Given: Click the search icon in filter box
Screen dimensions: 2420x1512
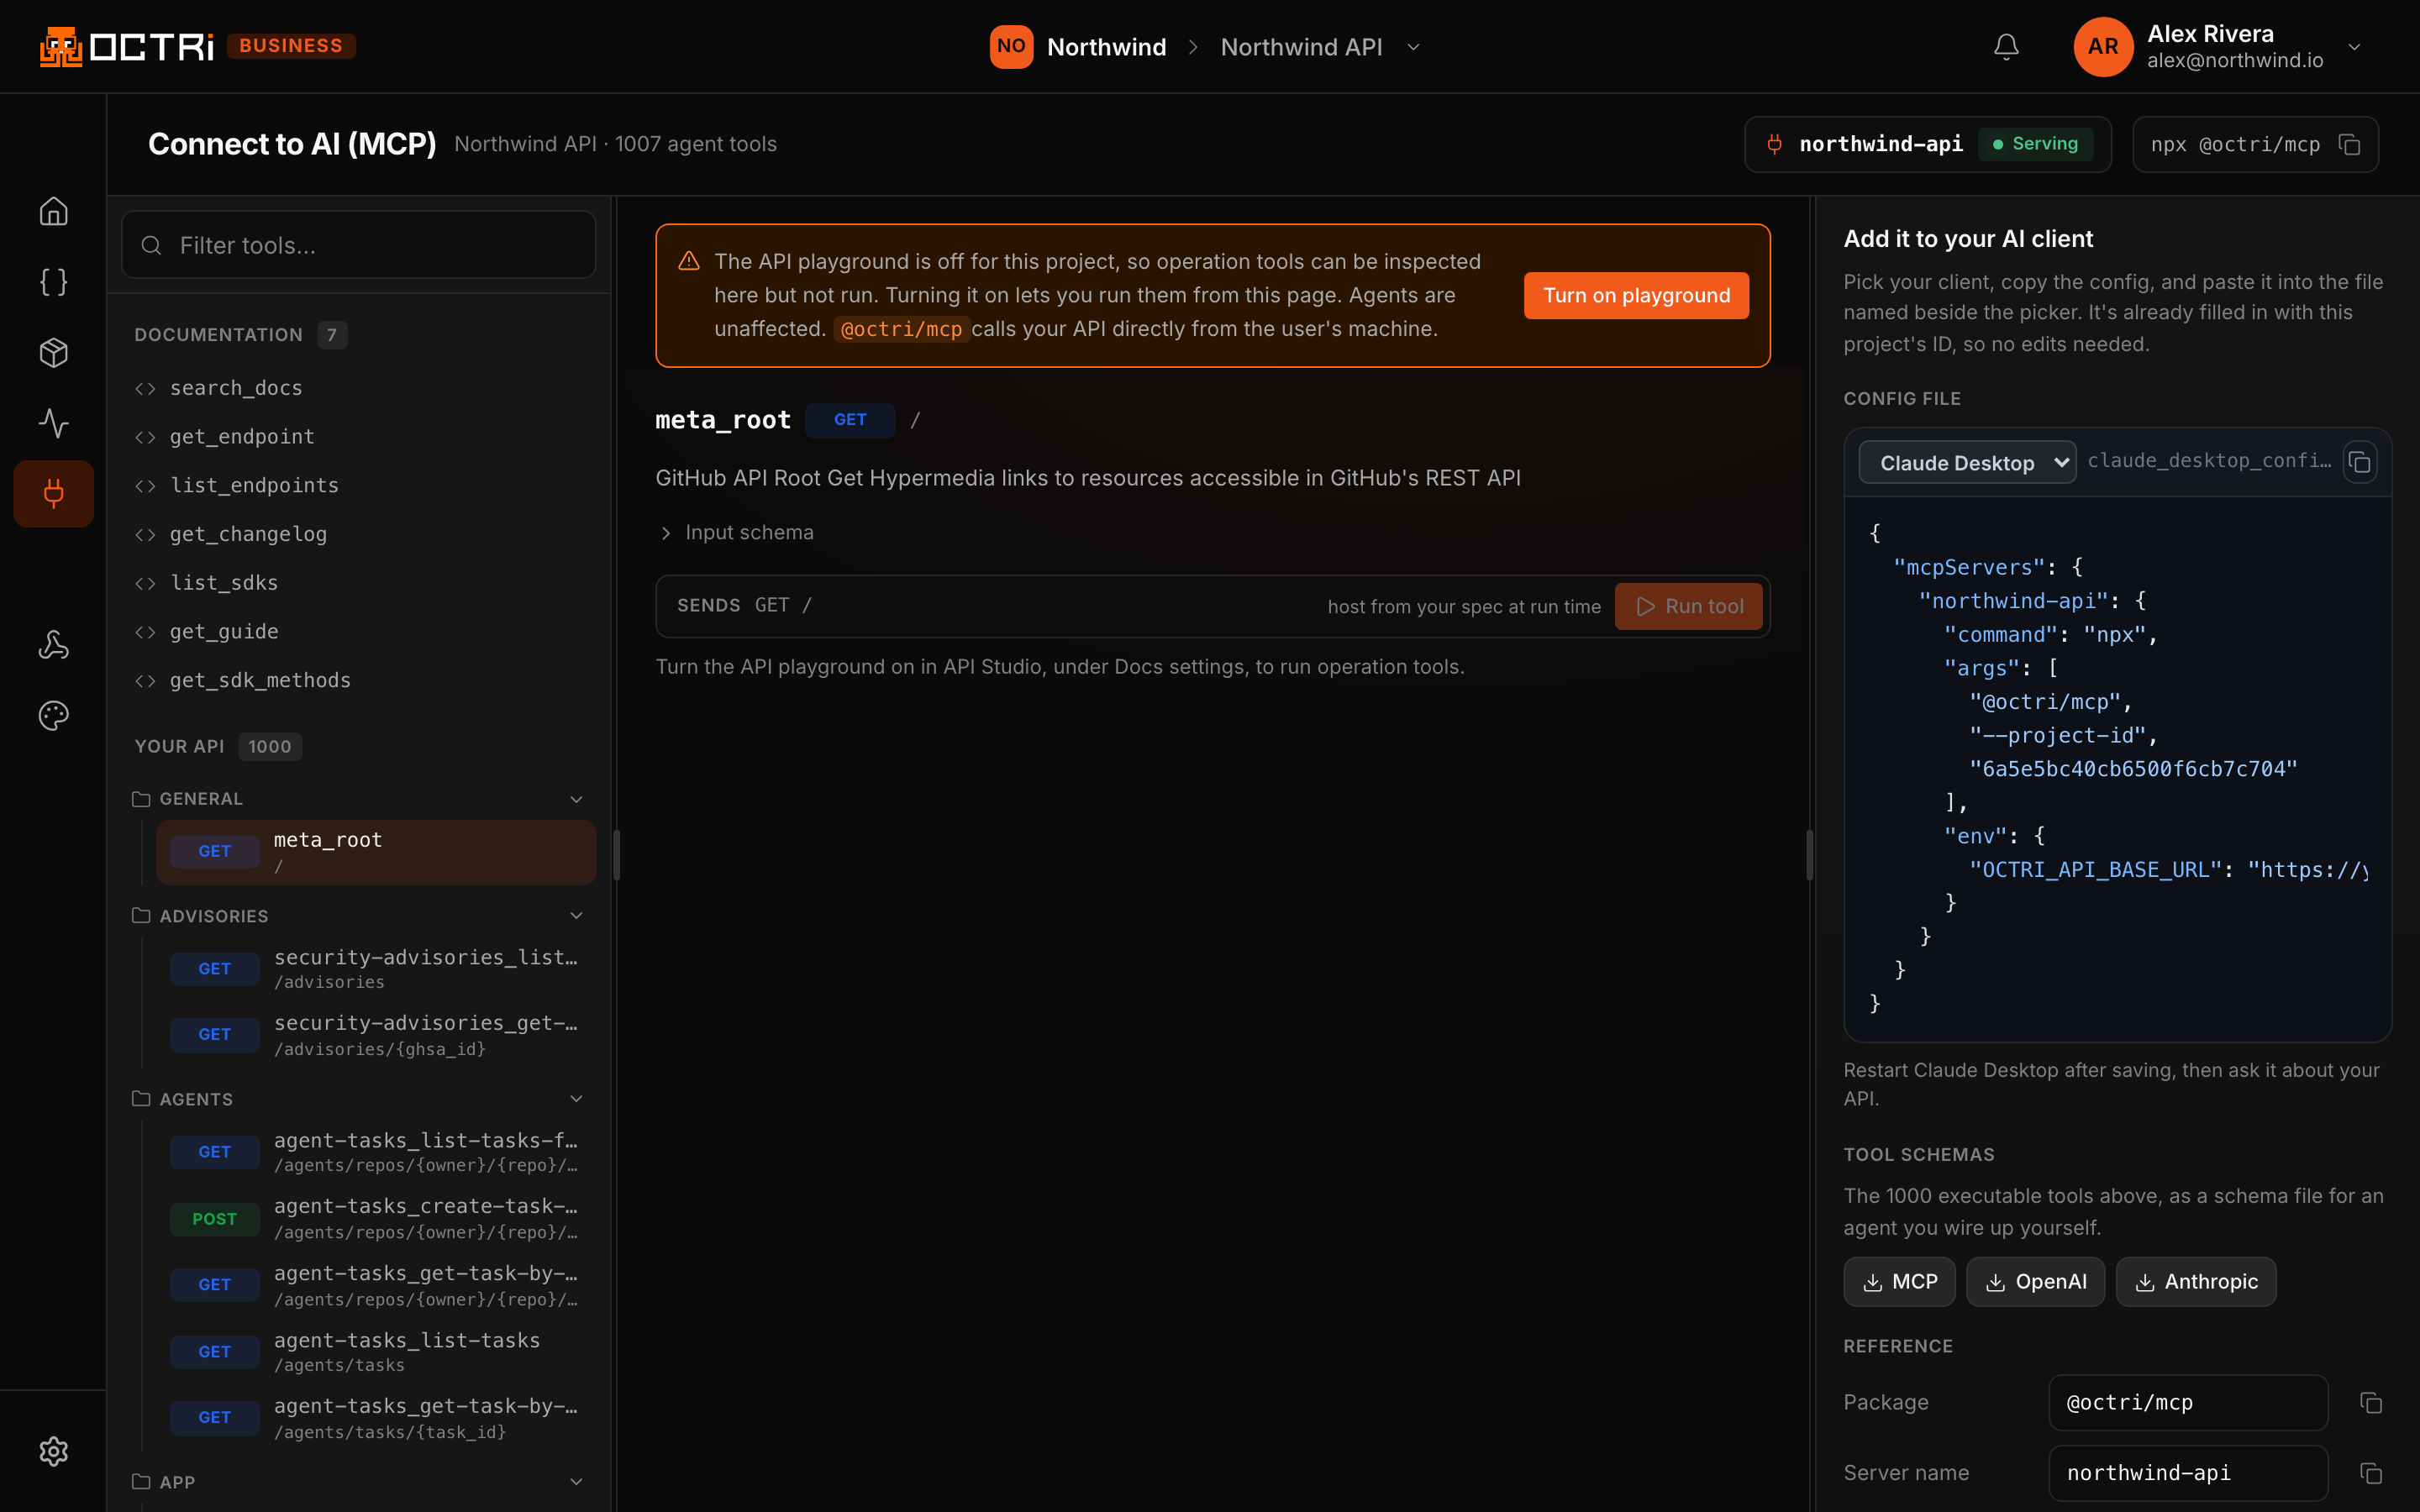Looking at the screenshot, I should click(x=151, y=245).
